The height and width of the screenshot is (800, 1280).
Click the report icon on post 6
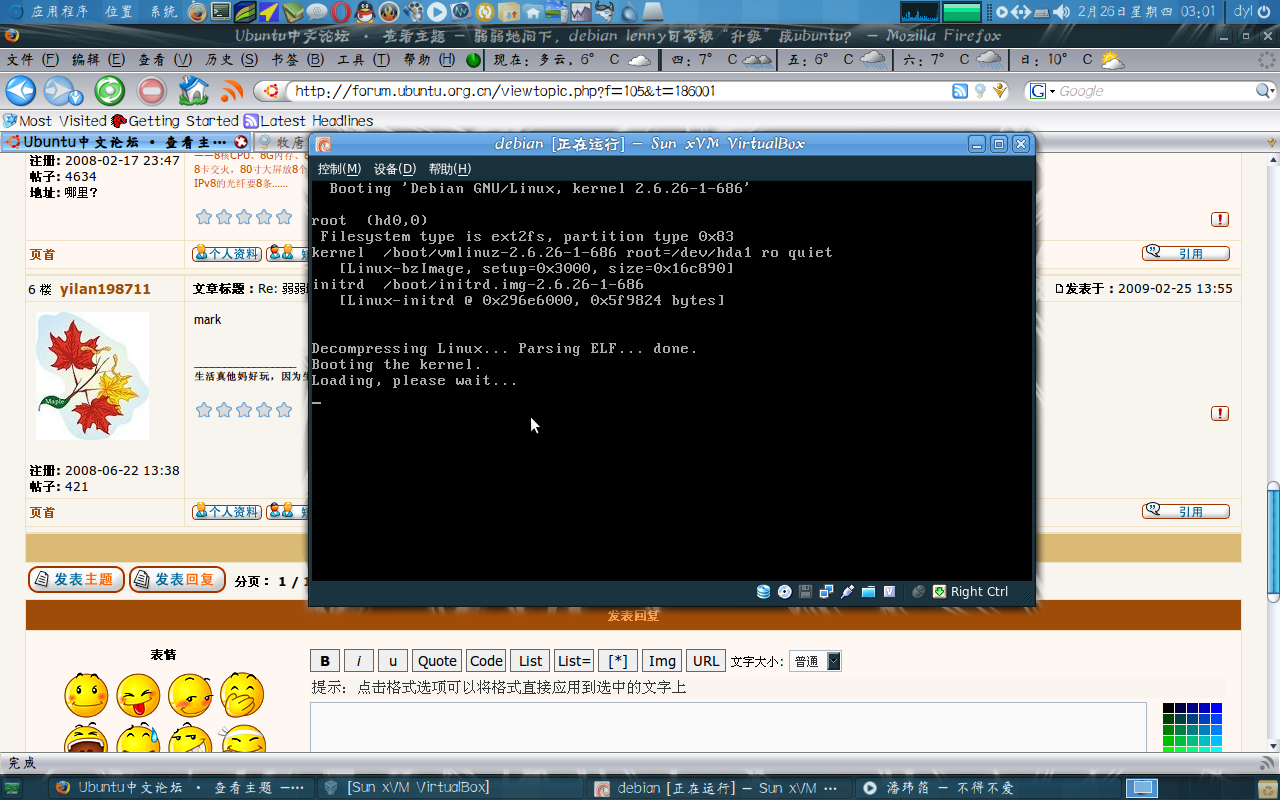tap(1220, 414)
